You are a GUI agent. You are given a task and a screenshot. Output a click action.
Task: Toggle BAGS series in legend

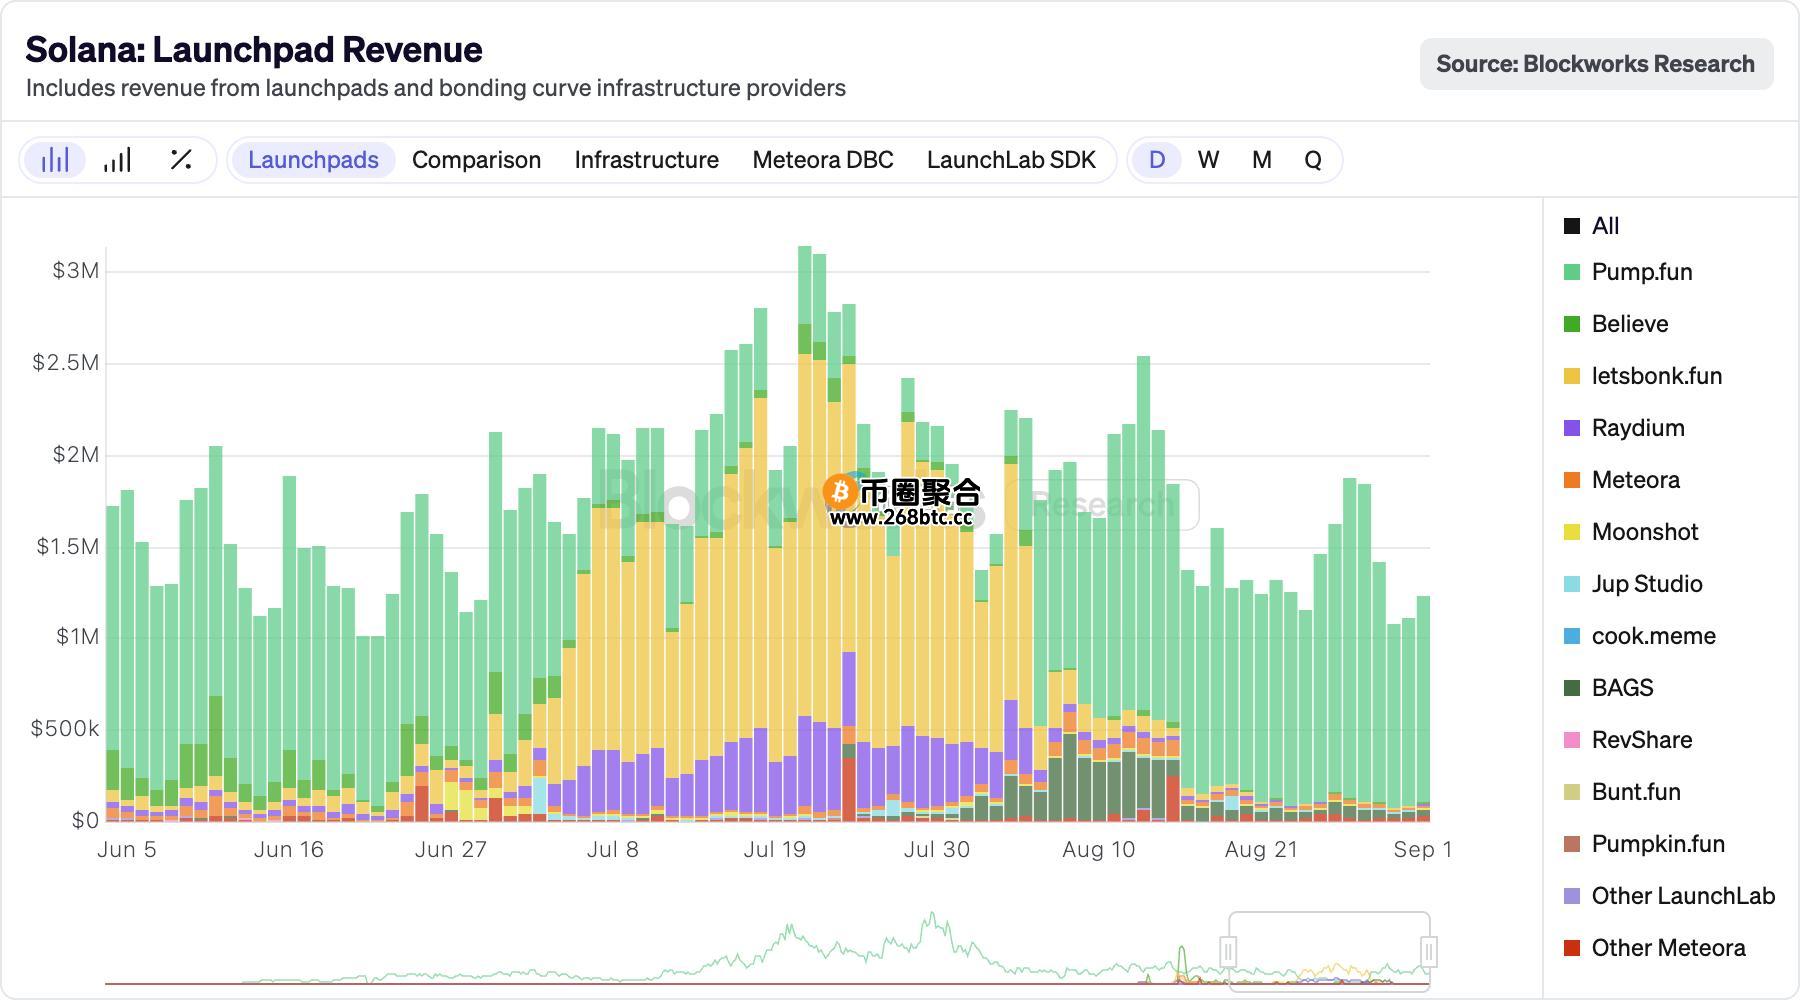(1609, 688)
